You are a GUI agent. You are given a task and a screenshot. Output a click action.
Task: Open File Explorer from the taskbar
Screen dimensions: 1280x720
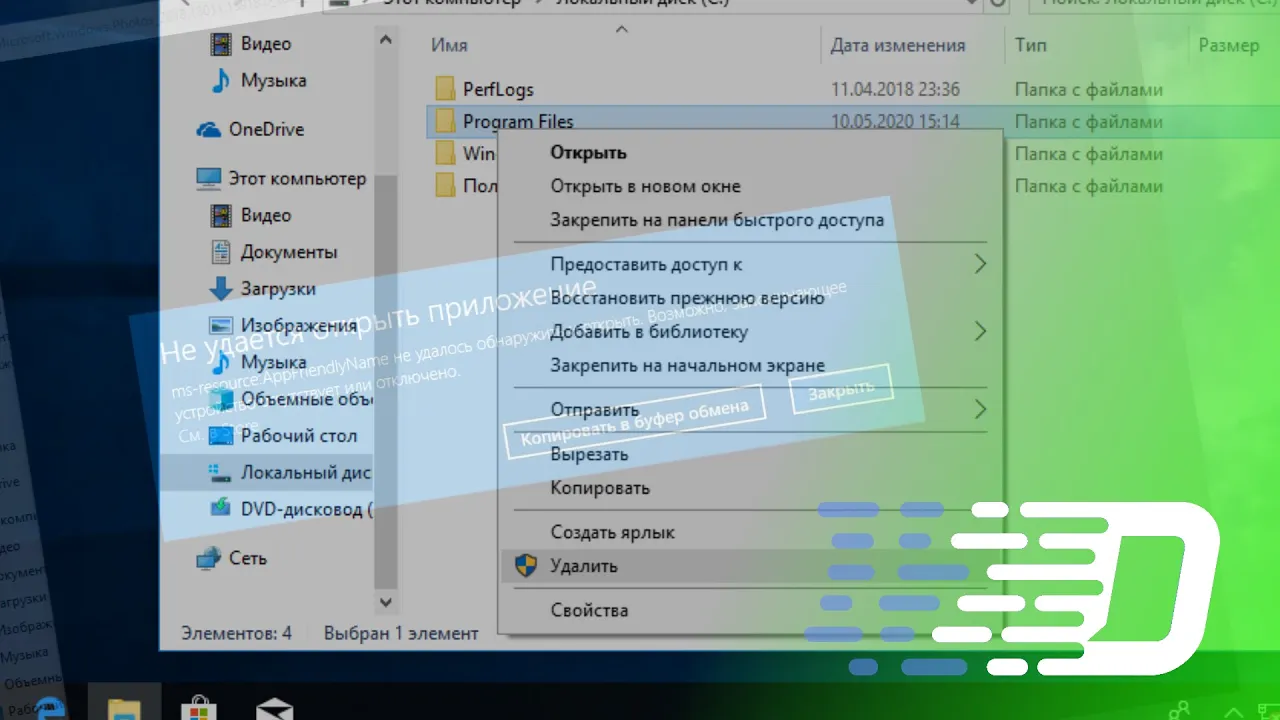point(124,708)
